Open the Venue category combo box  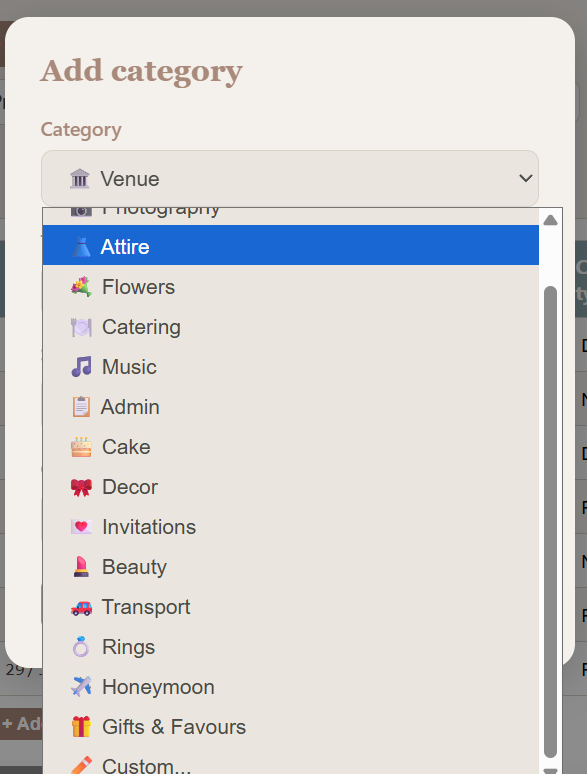(290, 178)
